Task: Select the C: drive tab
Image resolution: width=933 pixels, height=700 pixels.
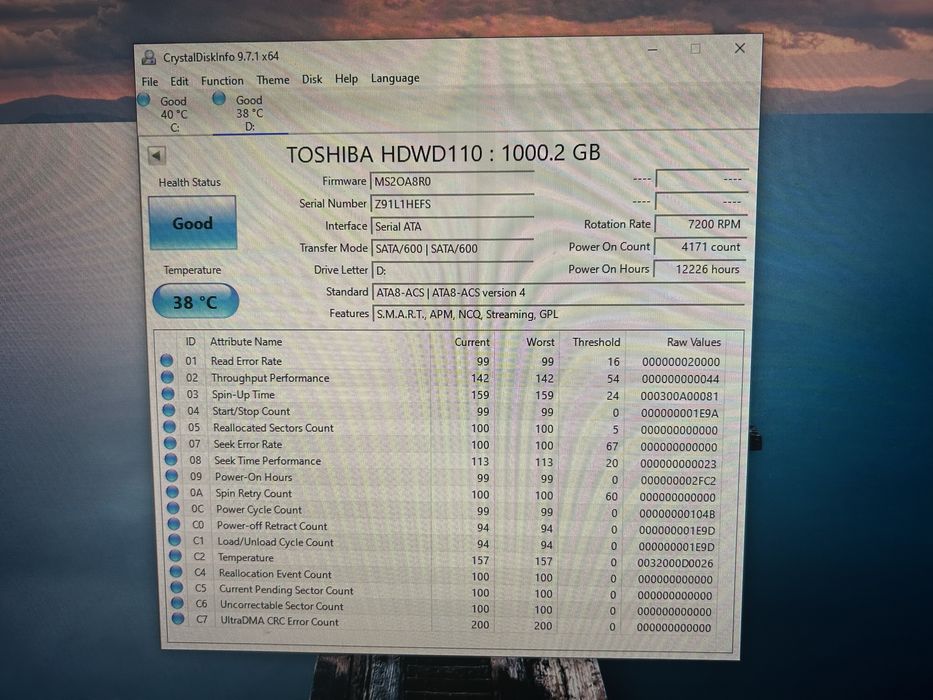Action: tap(173, 114)
